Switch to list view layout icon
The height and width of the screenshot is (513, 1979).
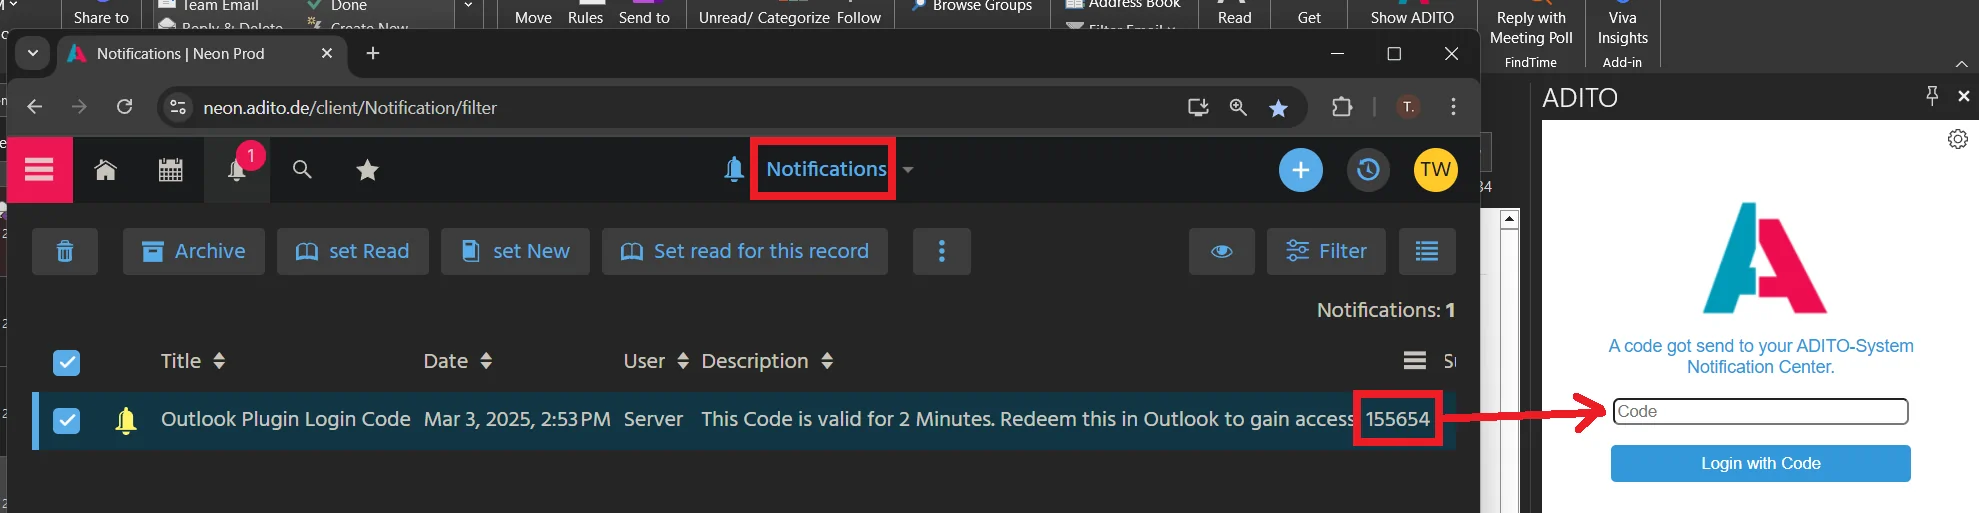[x=1427, y=251]
